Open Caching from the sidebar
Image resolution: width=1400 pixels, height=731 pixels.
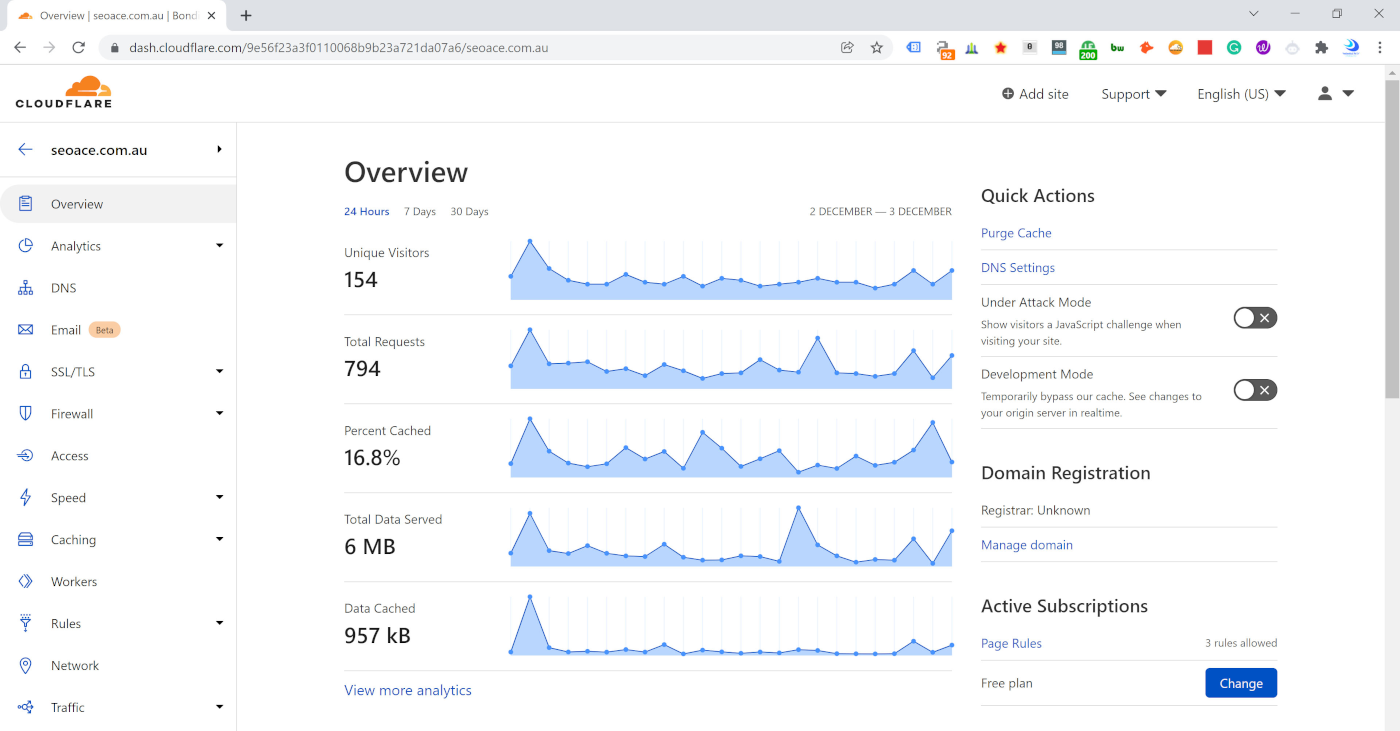pos(26,539)
